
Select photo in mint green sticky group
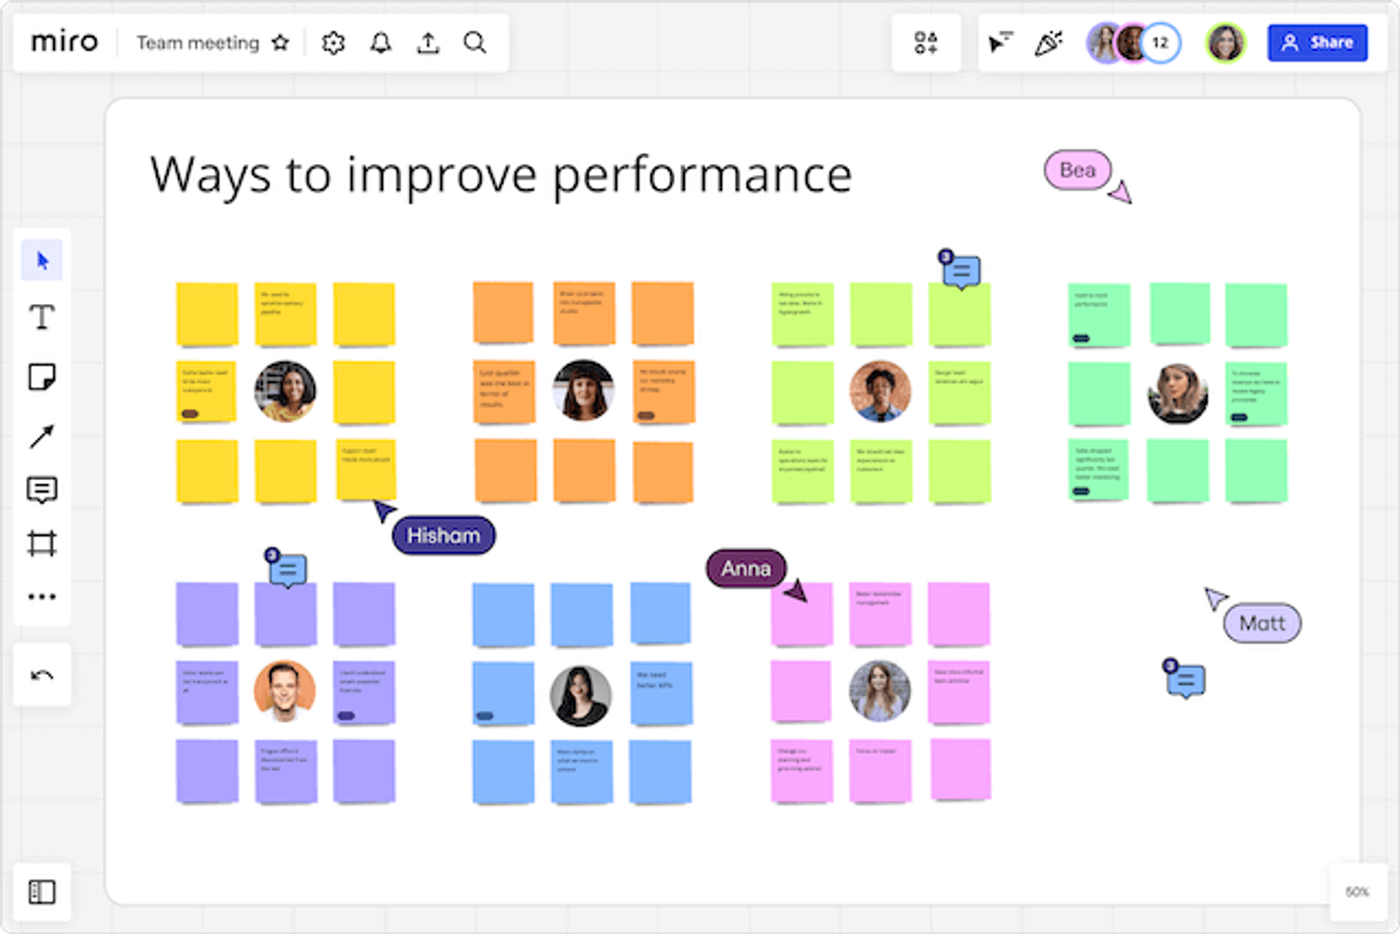(x=1178, y=393)
